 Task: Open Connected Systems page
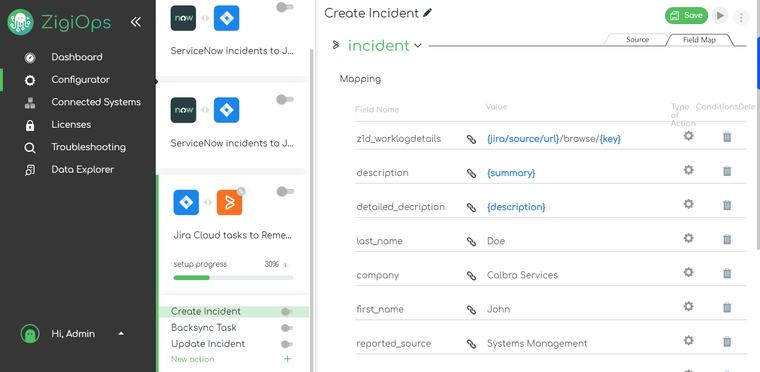[x=96, y=102]
